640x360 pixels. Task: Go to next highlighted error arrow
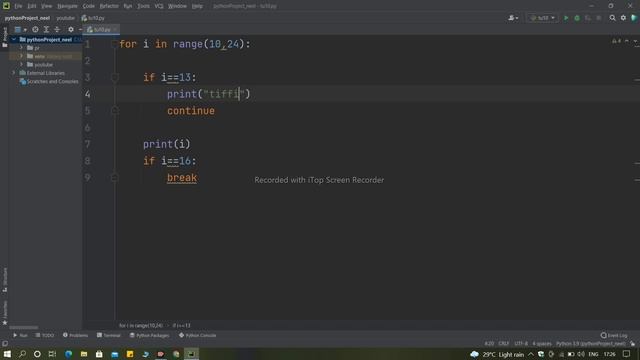coord(636,41)
